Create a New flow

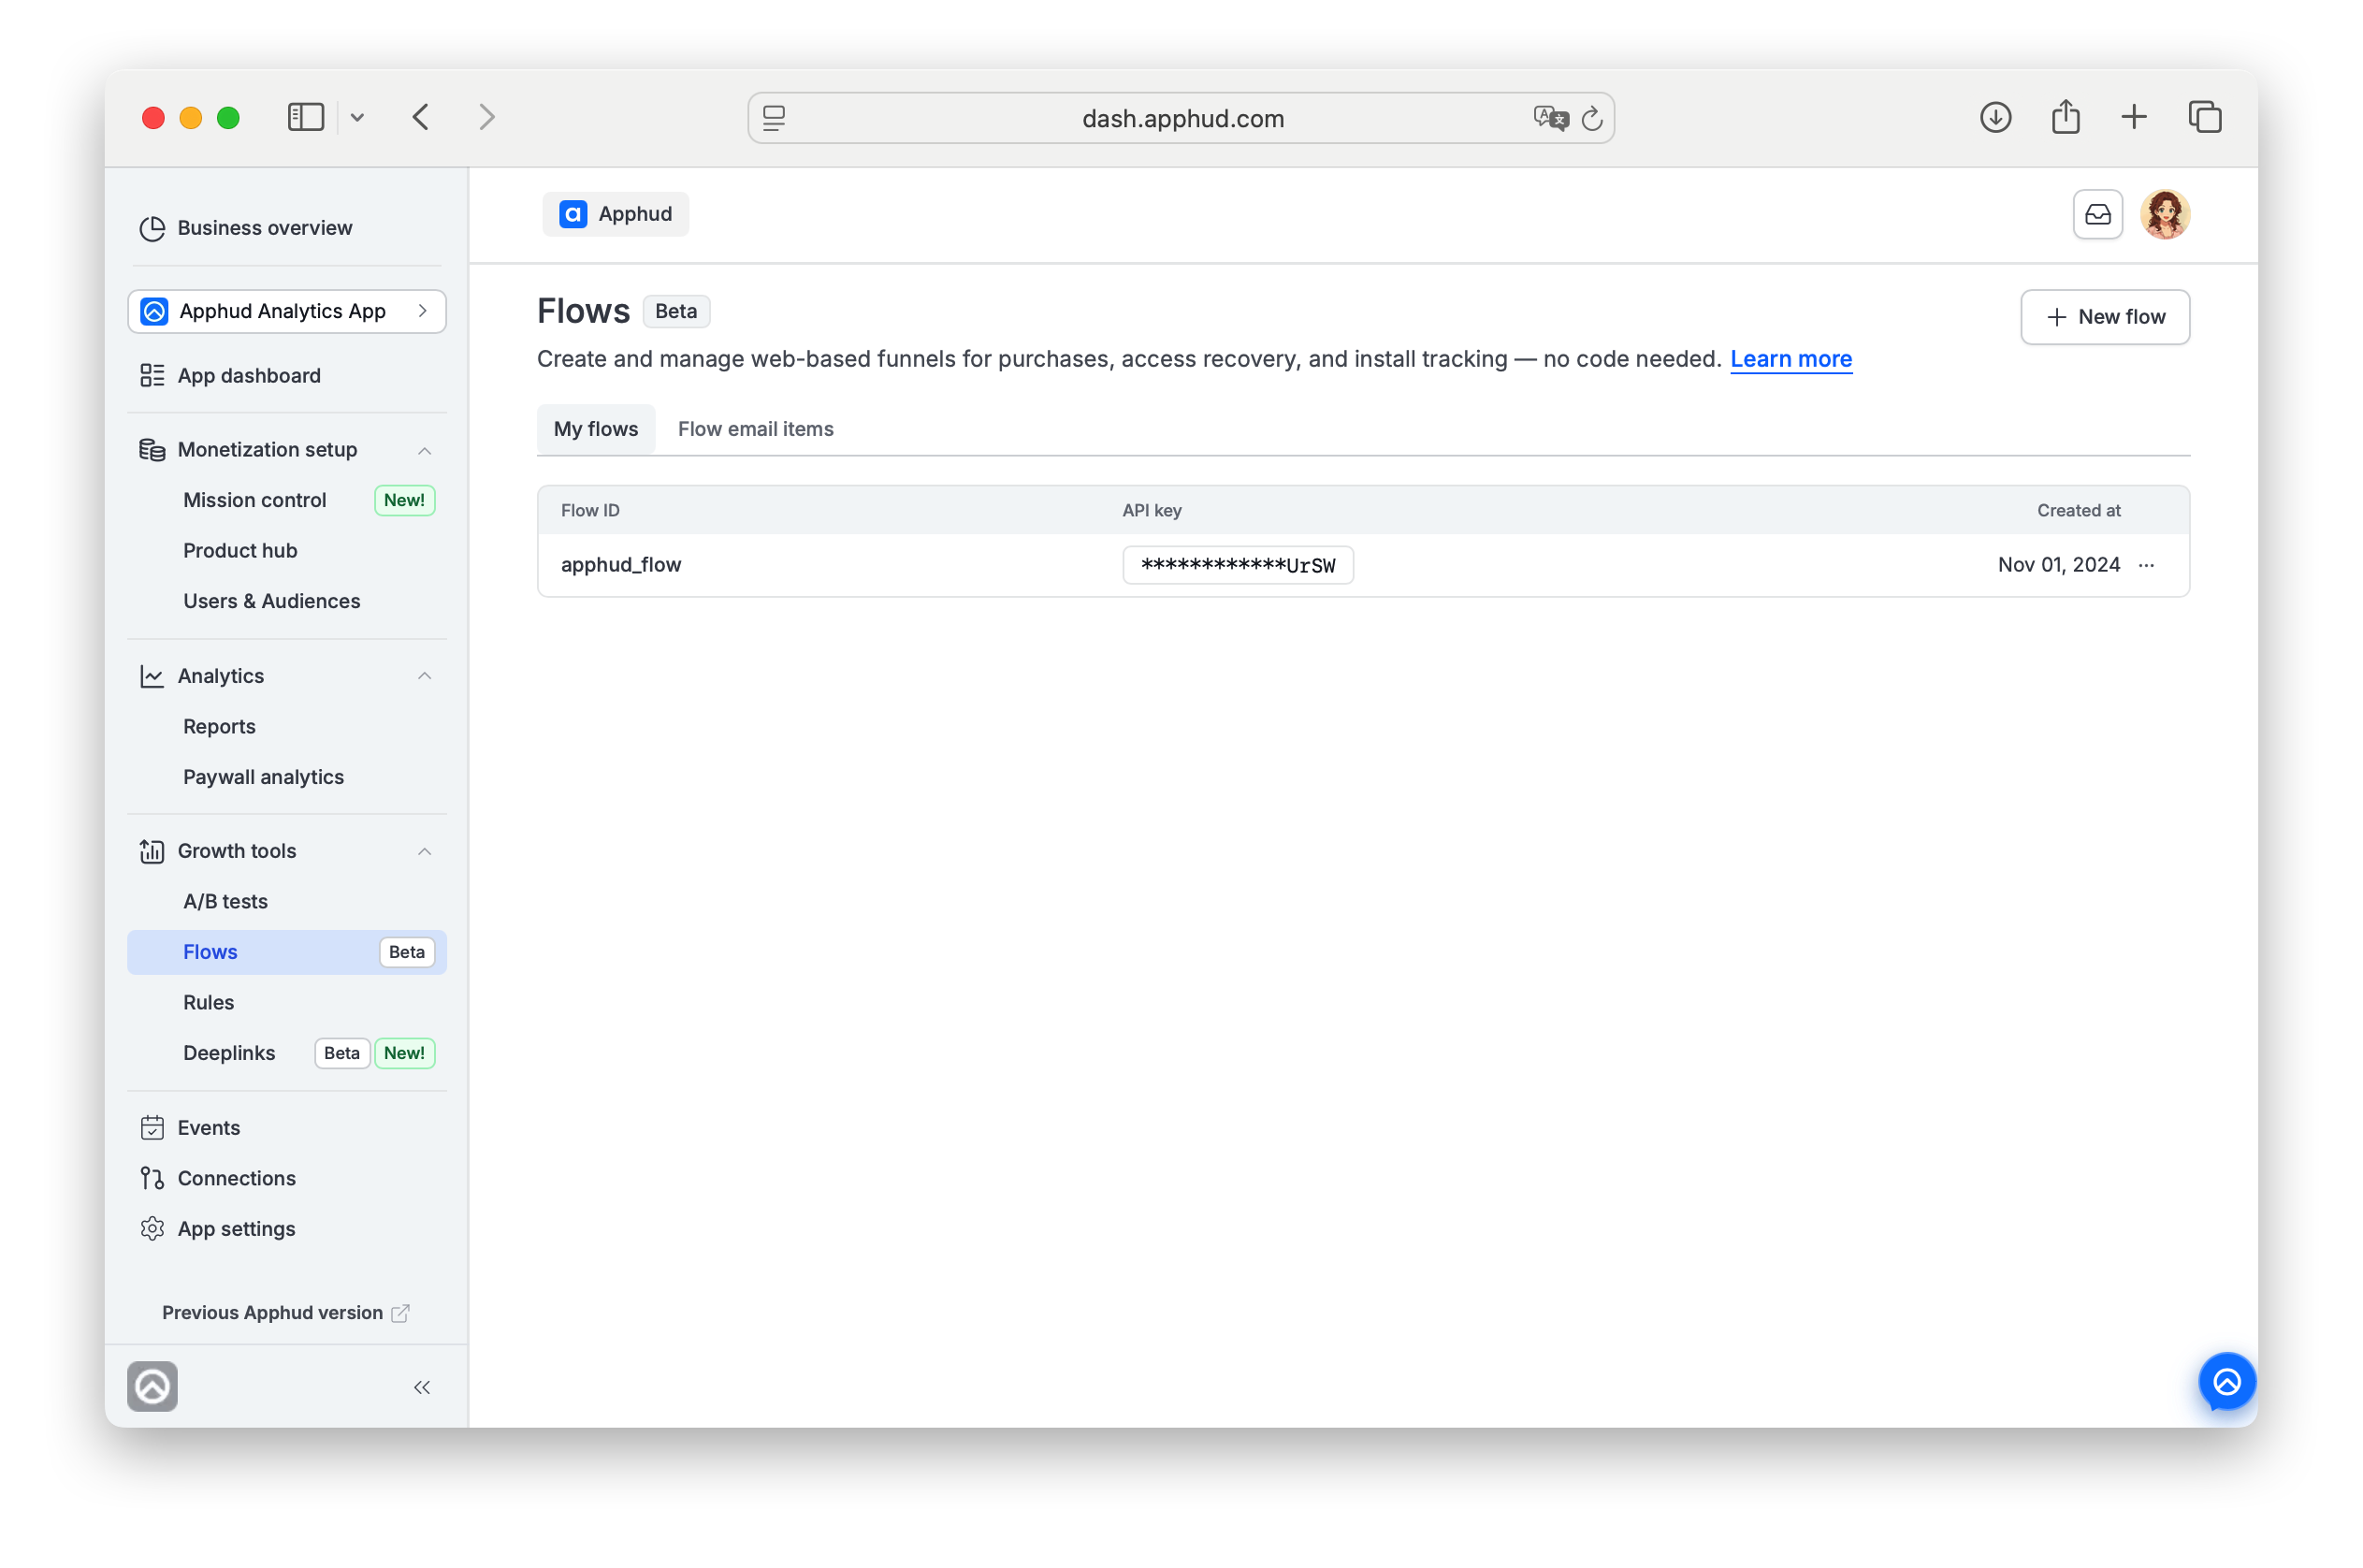coord(2106,317)
